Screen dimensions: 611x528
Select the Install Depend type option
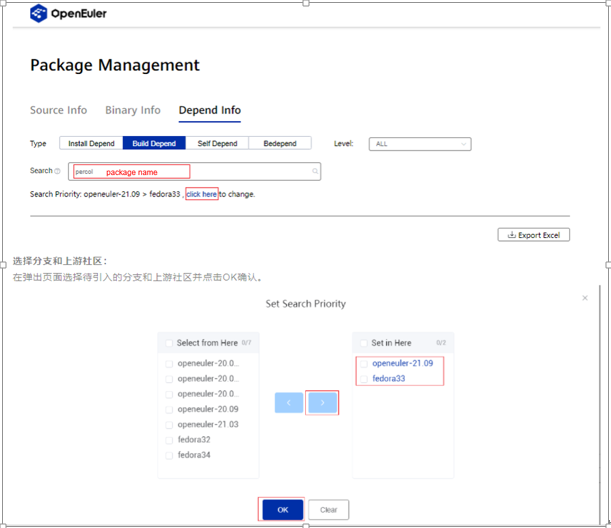click(x=91, y=144)
